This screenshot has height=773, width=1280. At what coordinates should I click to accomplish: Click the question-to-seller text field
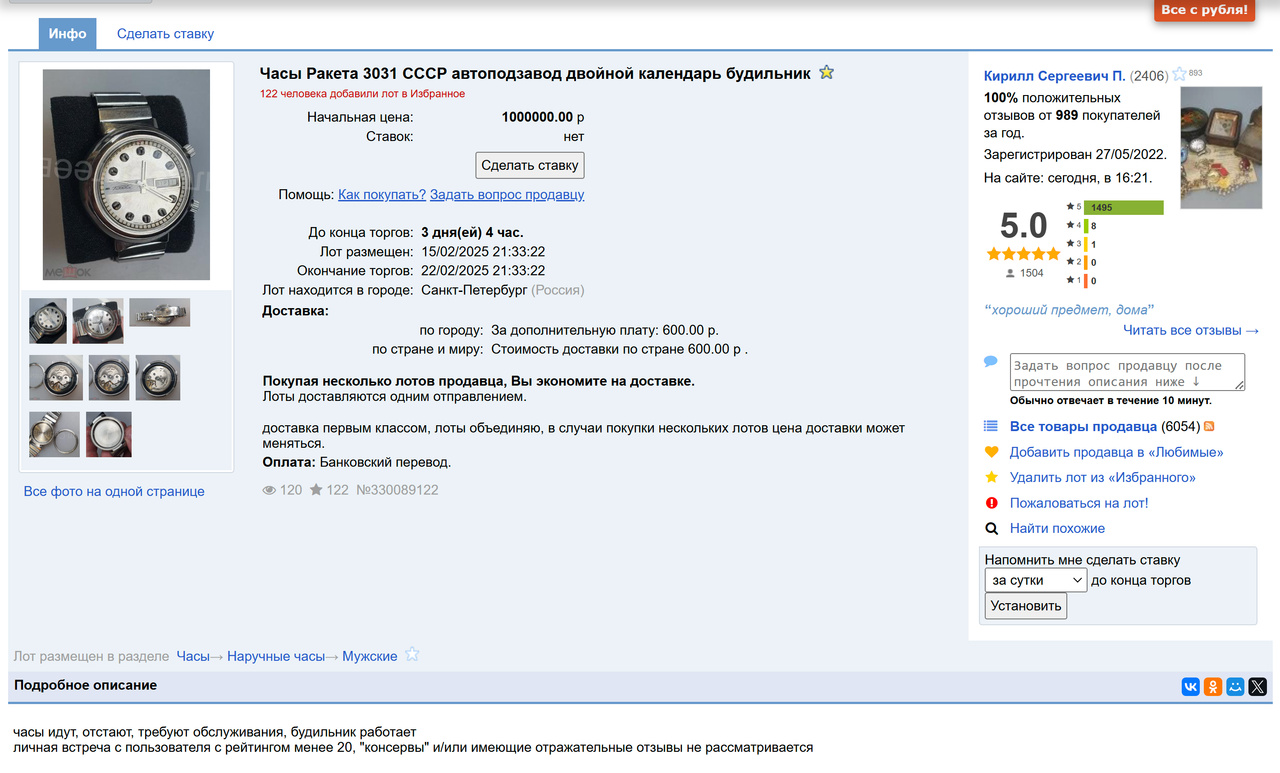click(1127, 372)
